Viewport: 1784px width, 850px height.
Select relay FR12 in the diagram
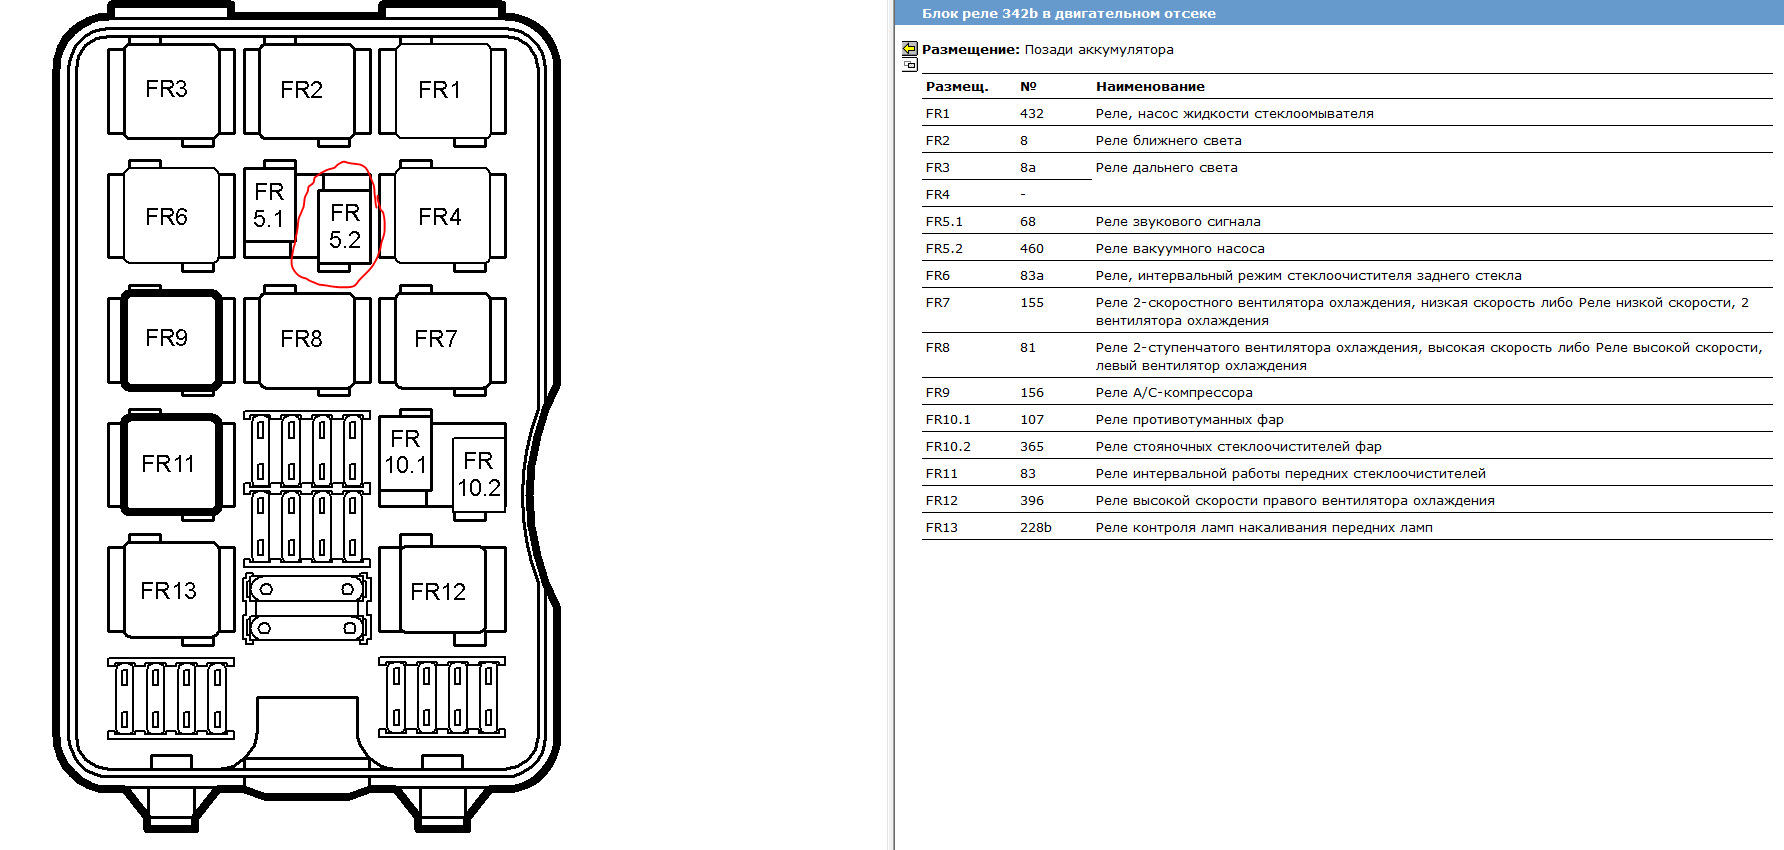pos(442,590)
